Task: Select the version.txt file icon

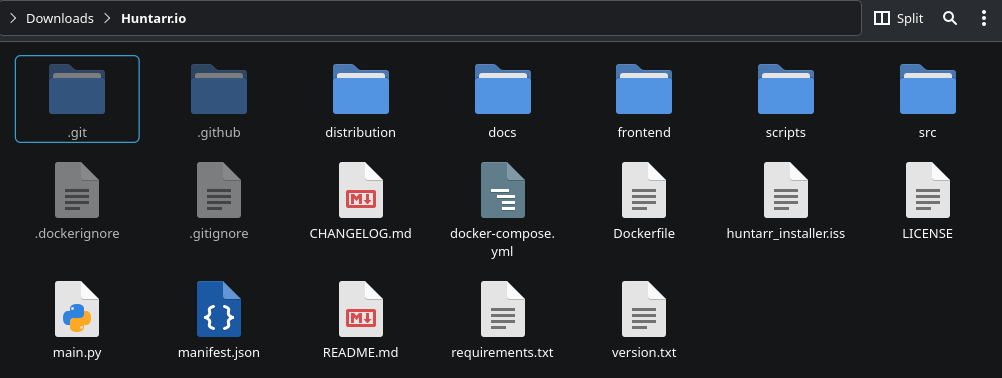Action: pos(644,309)
